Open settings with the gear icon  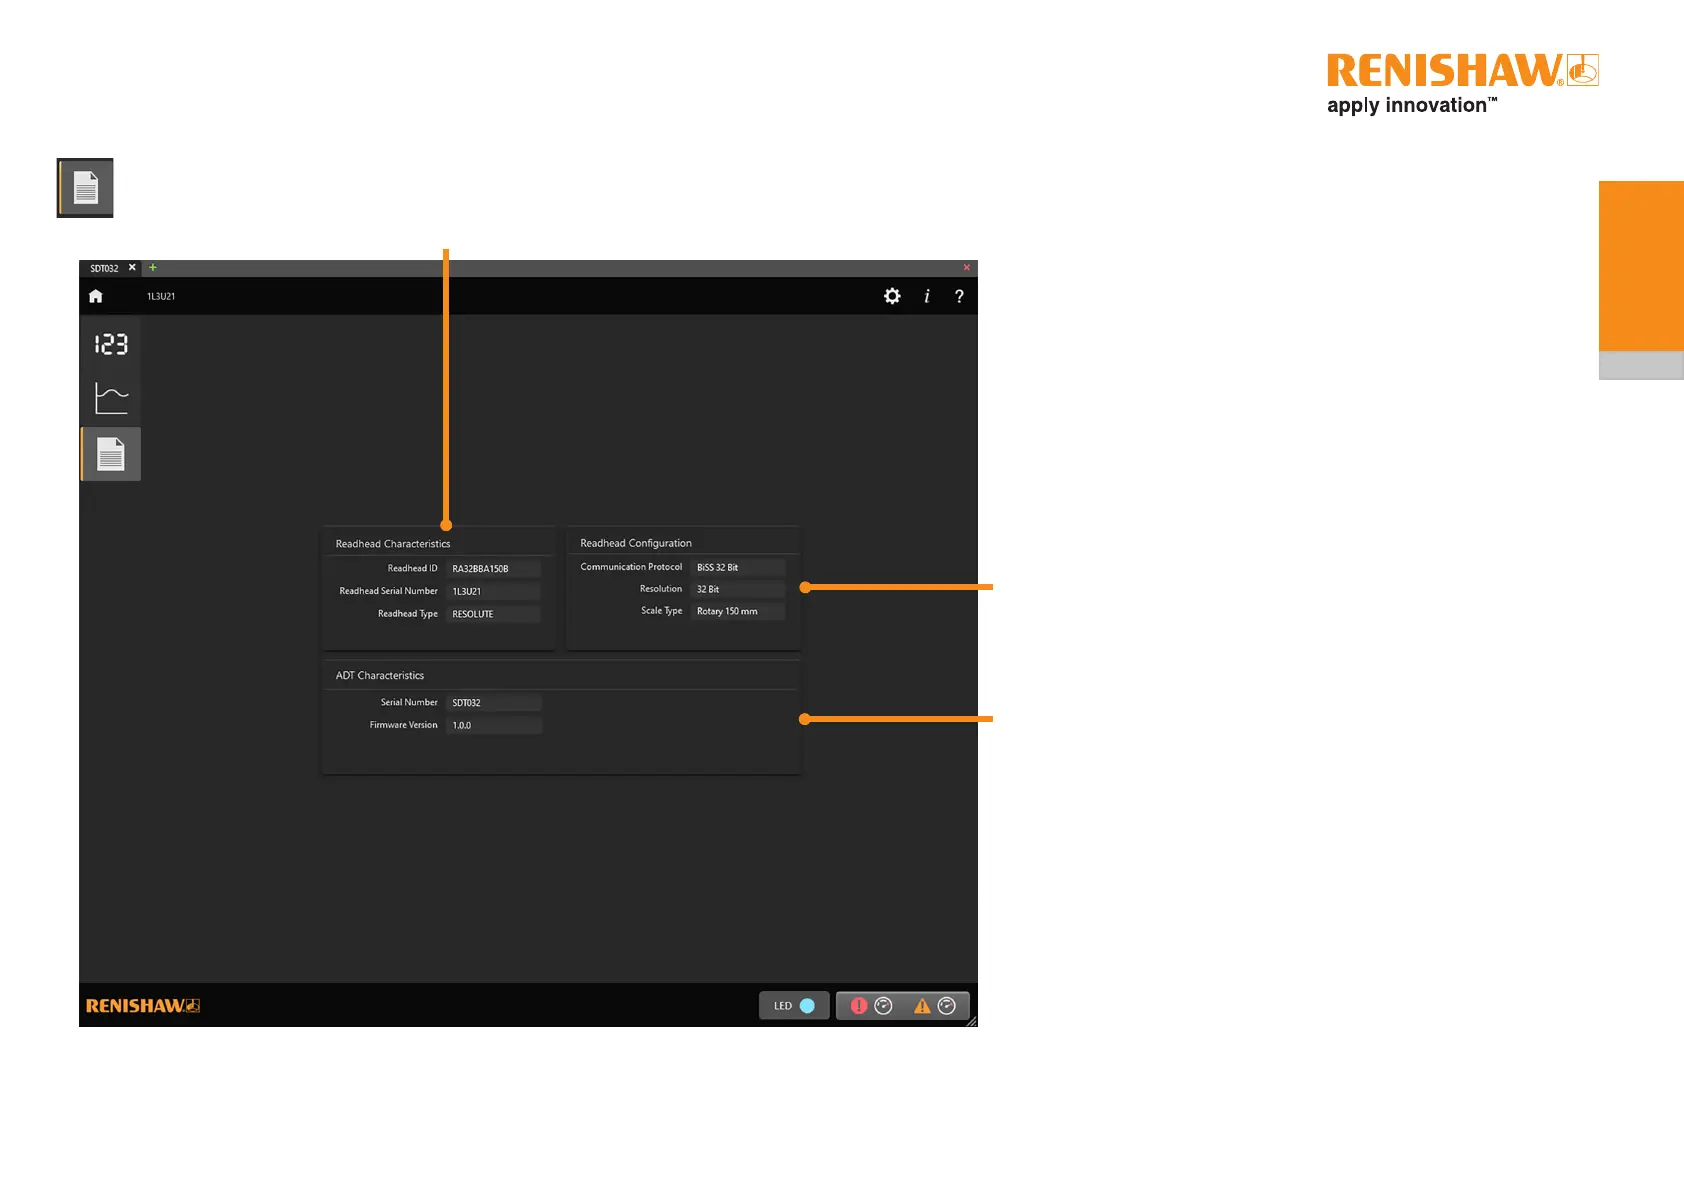[892, 296]
